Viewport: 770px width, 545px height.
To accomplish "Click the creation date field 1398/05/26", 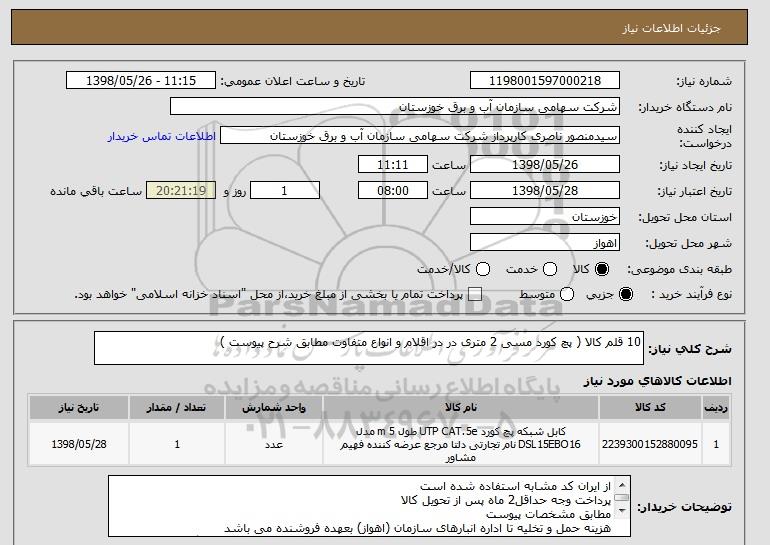I will pyautogui.click(x=545, y=164).
